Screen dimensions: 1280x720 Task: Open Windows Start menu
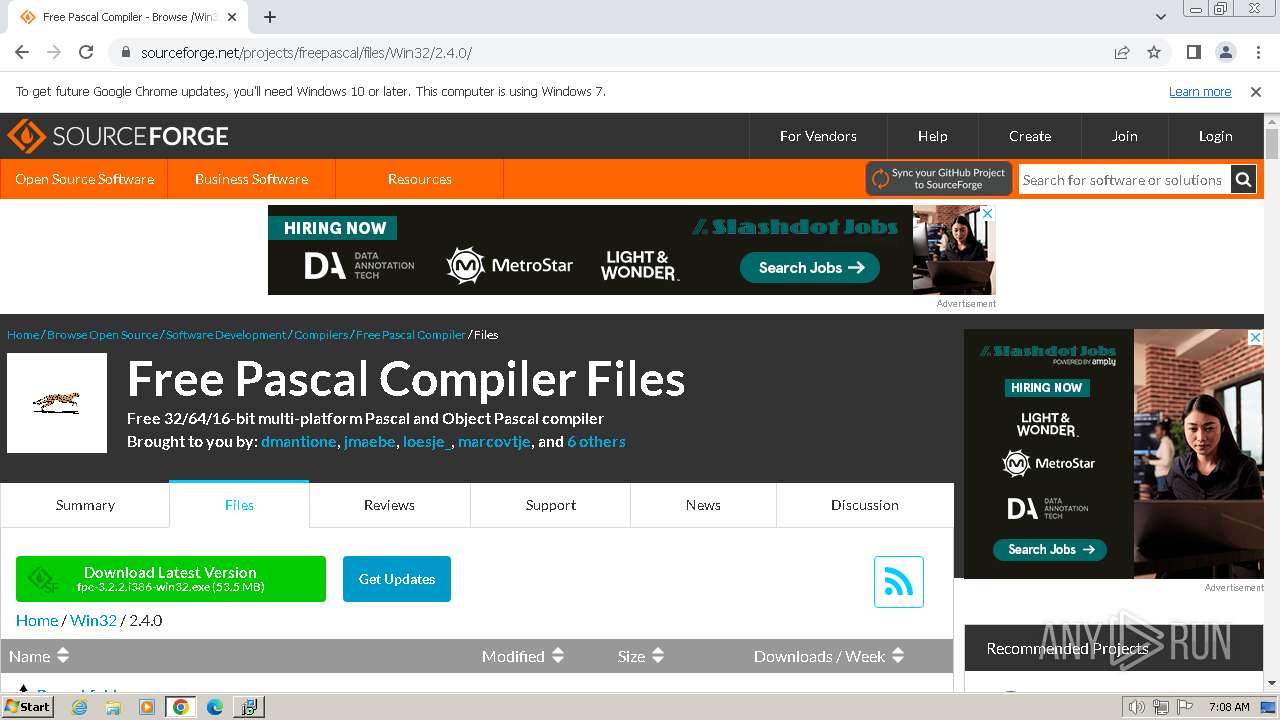pos(28,706)
